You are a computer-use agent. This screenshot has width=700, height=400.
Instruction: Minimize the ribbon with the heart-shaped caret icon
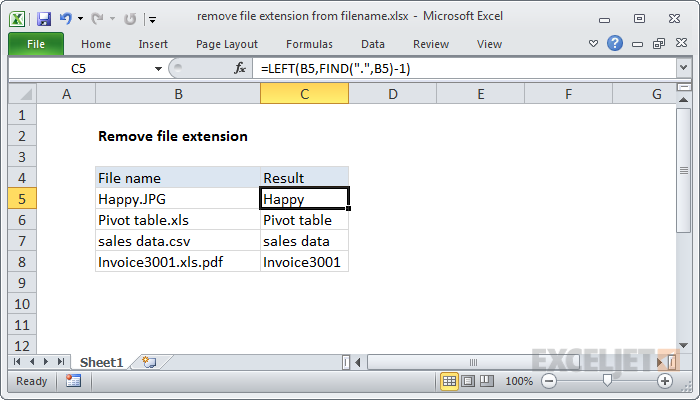click(x=593, y=43)
